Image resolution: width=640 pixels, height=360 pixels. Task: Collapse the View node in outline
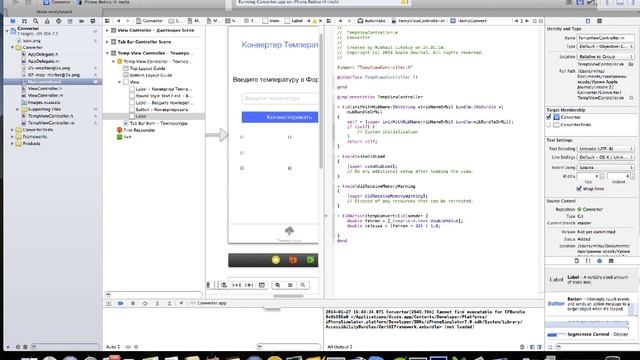(120, 82)
